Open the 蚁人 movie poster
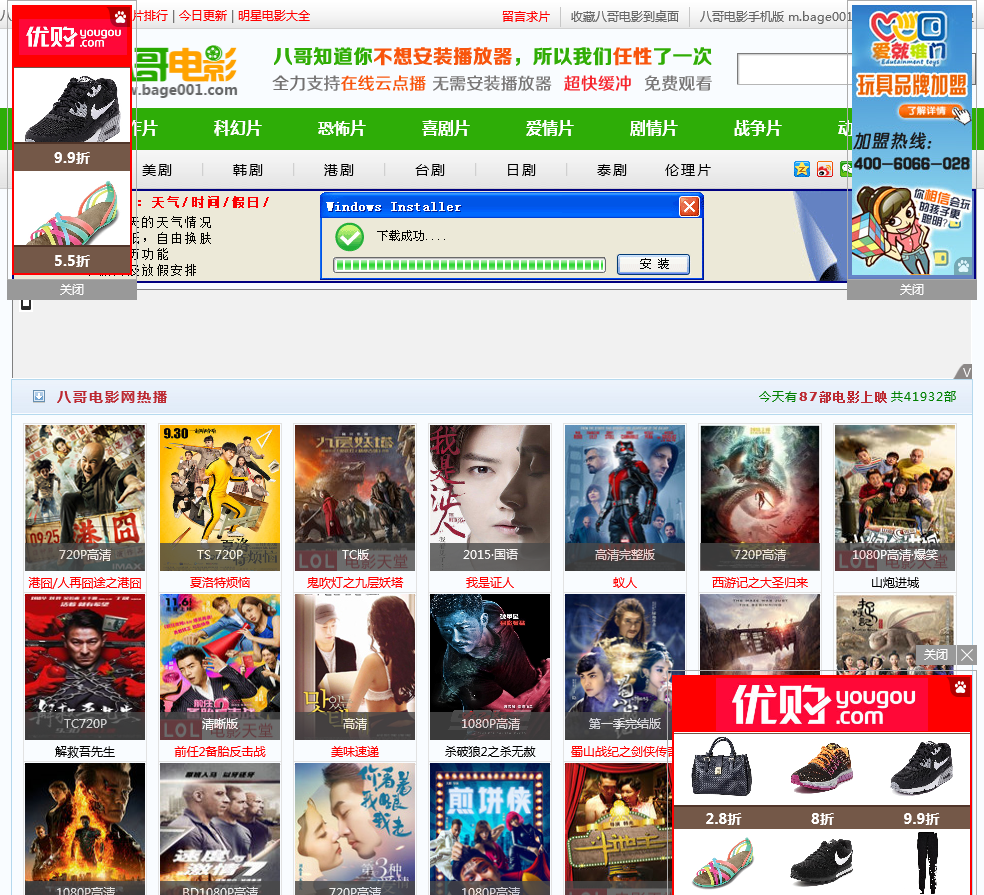Viewport: 984px width, 895px height. coord(625,498)
